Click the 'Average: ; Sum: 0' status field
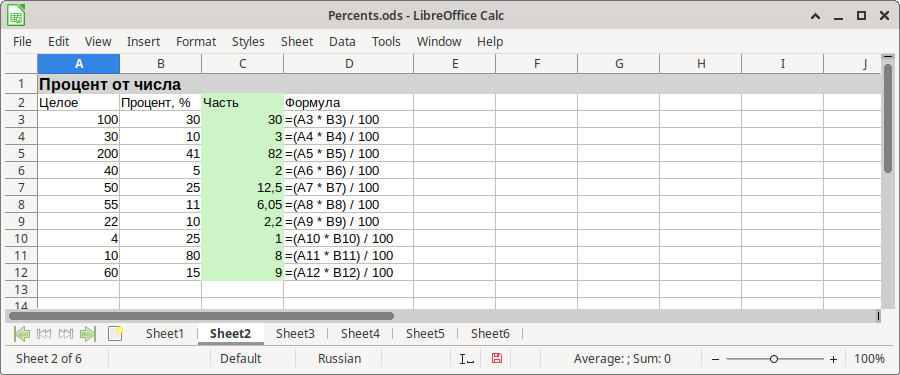 click(x=622, y=359)
